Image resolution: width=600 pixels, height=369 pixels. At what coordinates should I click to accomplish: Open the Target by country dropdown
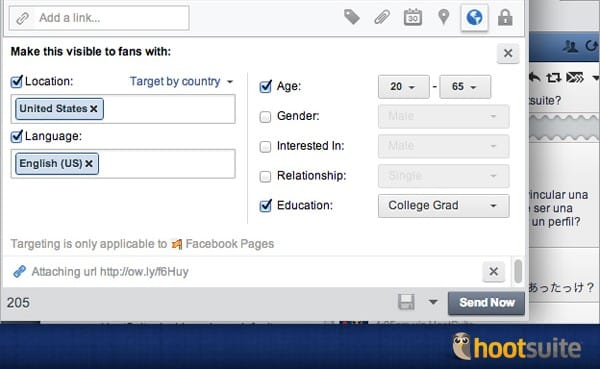click(x=181, y=82)
